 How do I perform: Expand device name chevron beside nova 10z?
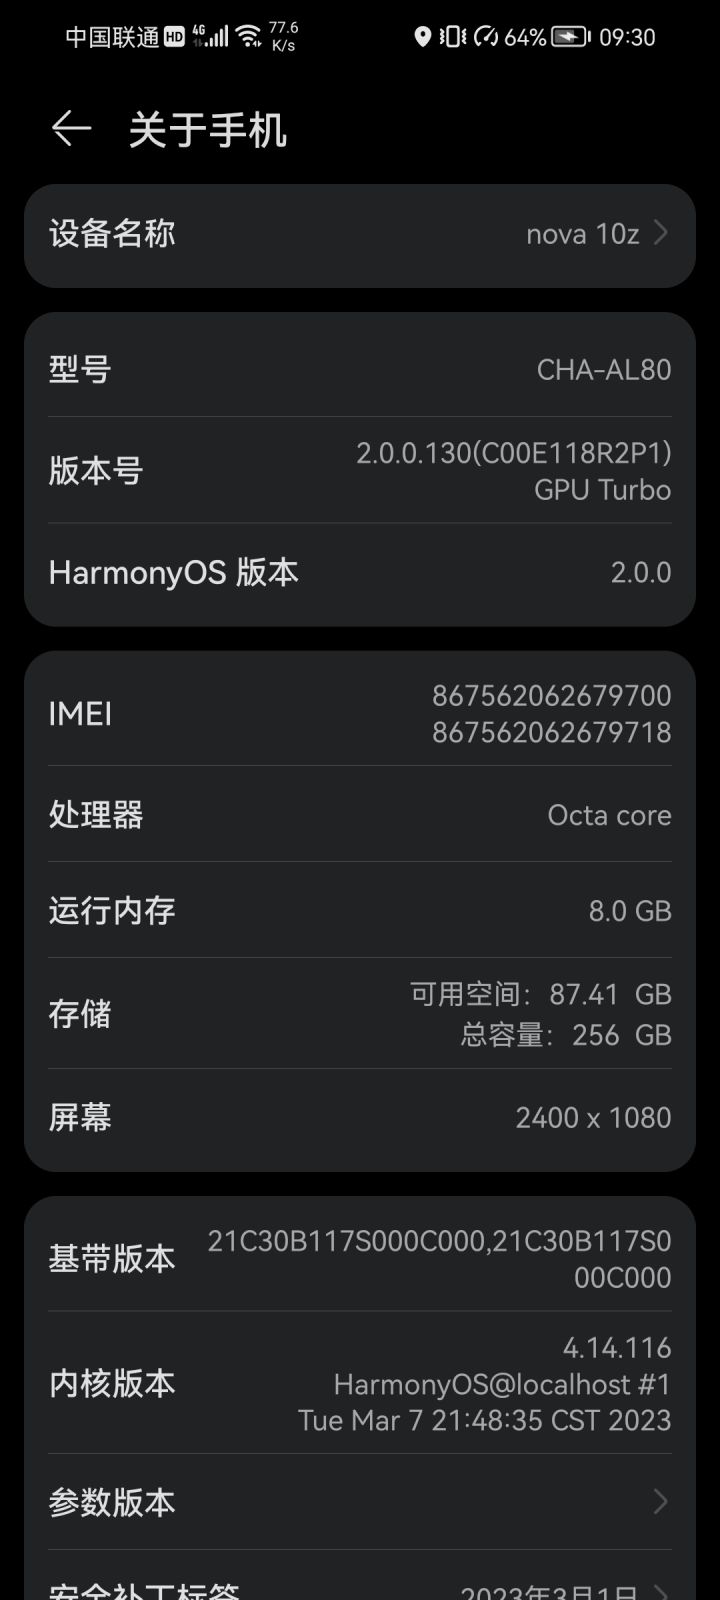coord(660,233)
